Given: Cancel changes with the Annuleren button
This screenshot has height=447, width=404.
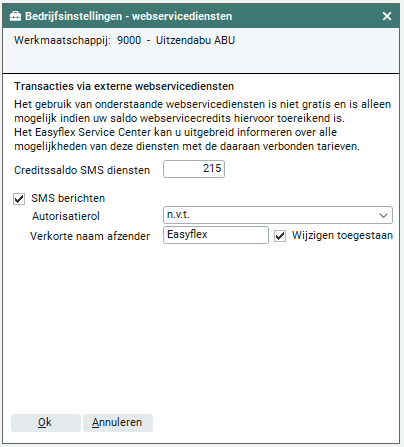Looking at the screenshot, I should click(118, 423).
